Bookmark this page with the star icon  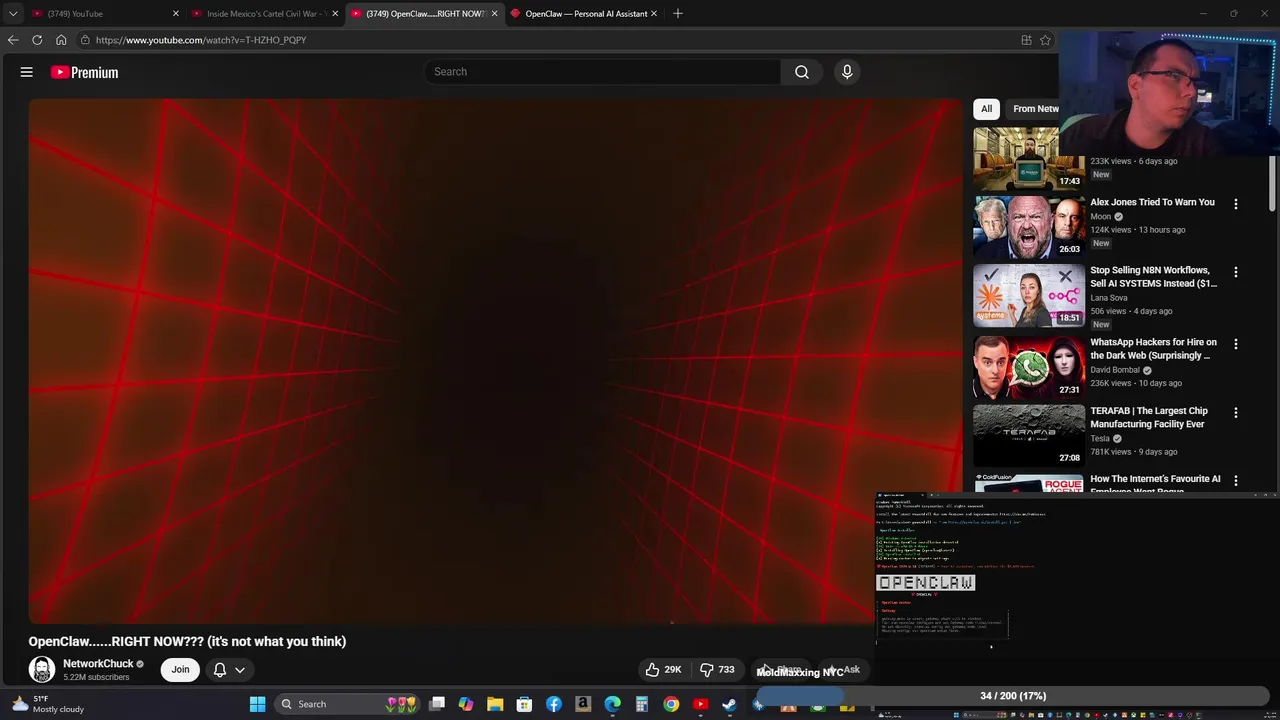point(1045,40)
